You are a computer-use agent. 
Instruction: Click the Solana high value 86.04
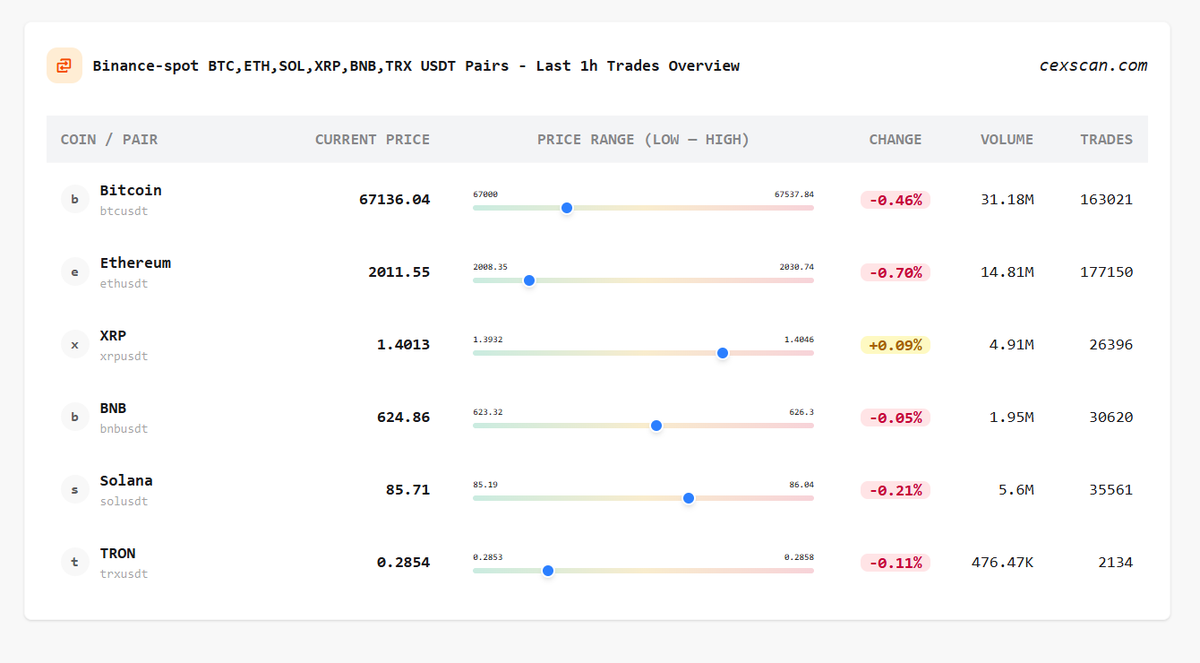[801, 484]
